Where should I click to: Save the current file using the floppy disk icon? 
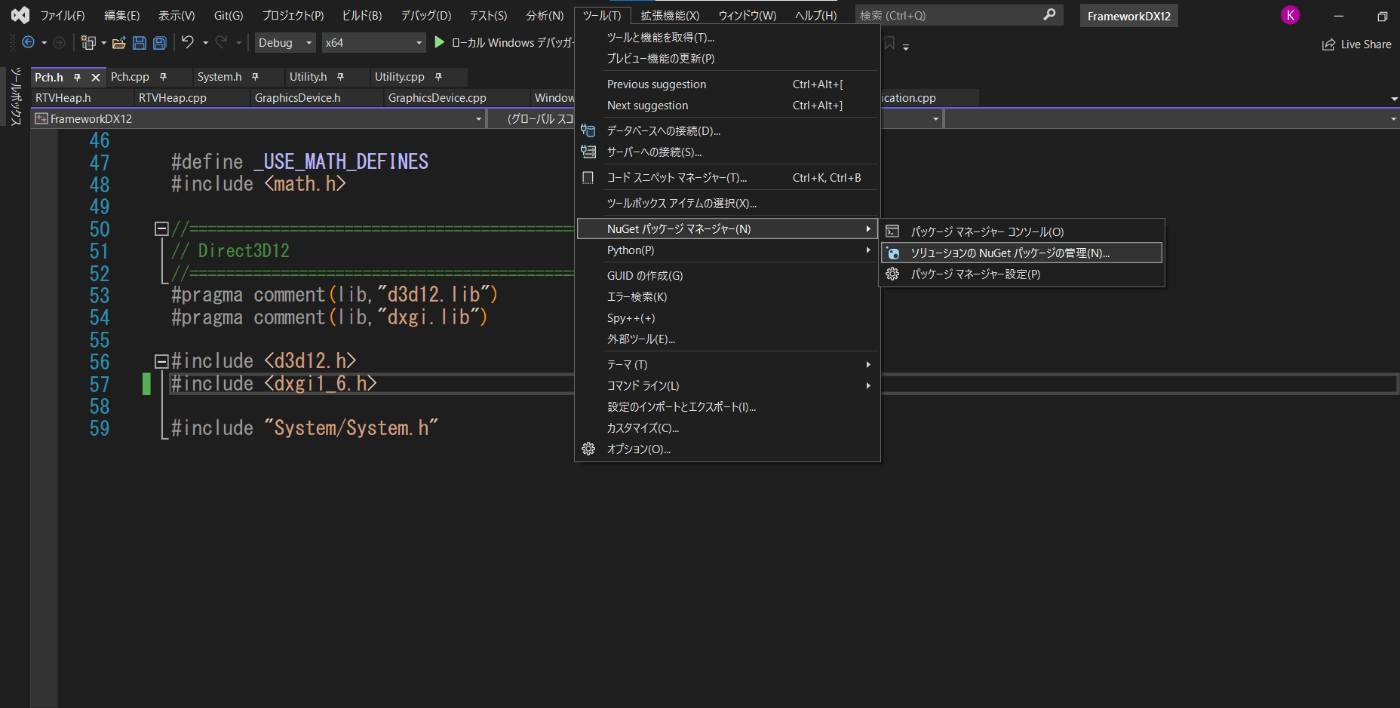[x=140, y=42]
